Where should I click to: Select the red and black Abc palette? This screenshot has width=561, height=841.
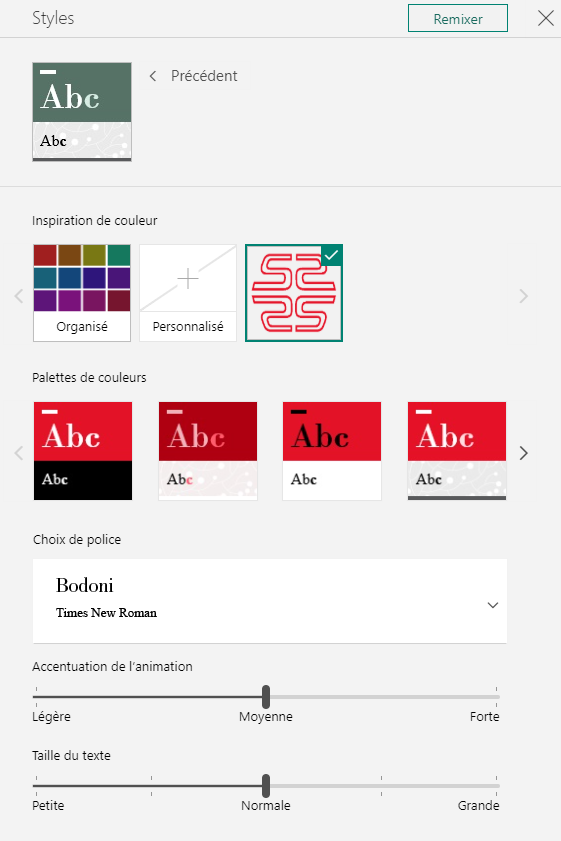click(83, 451)
